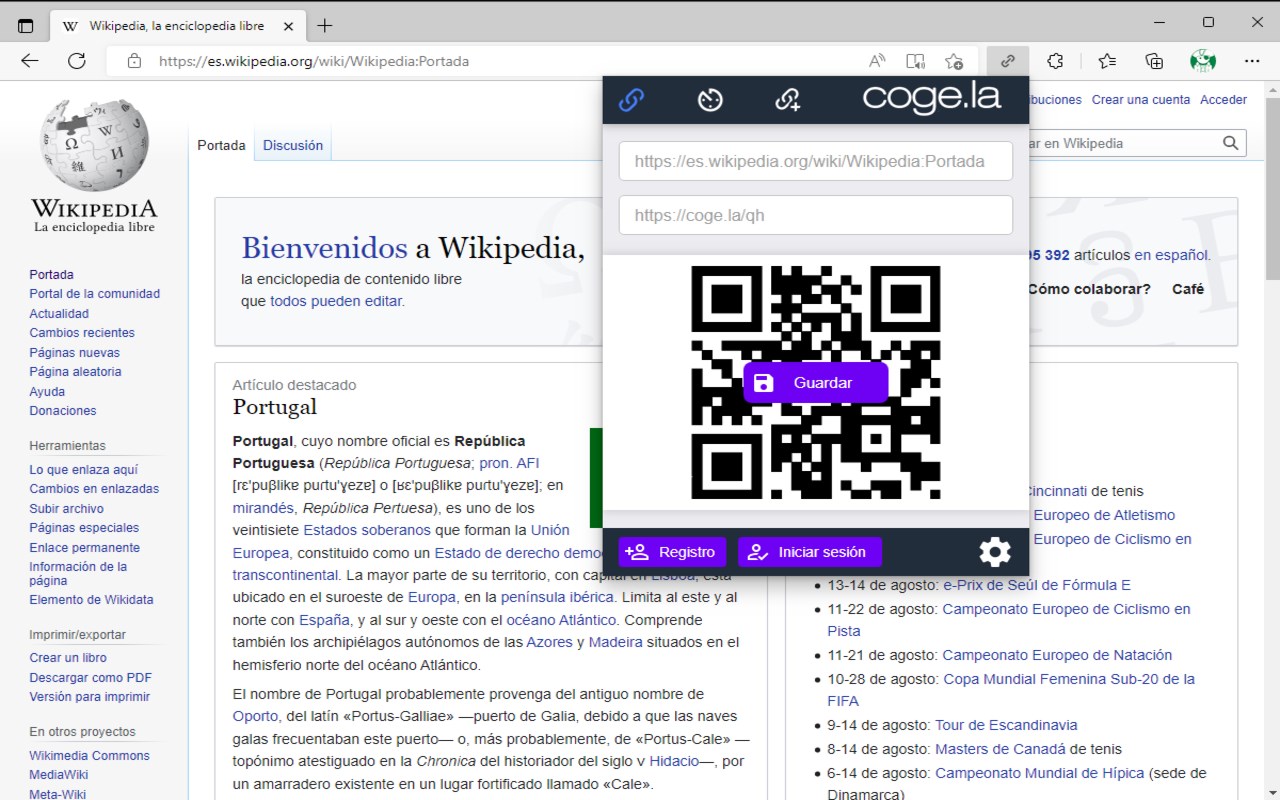Click the Registro button
The image size is (1280, 800).
(x=672, y=552)
